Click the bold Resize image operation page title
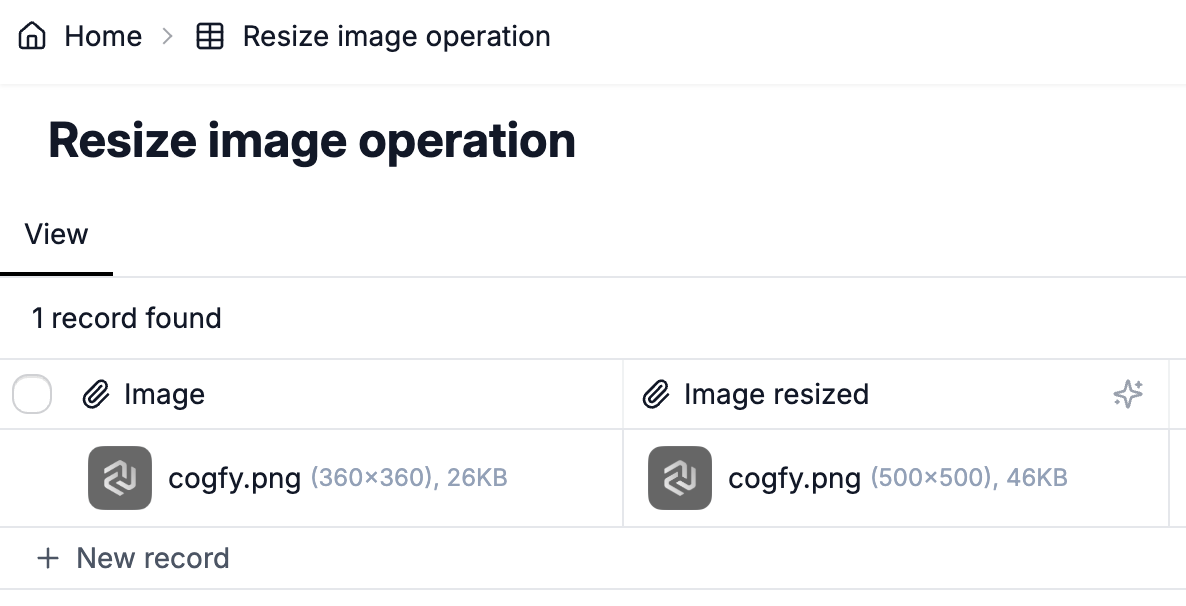The height and width of the screenshot is (606, 1186). click(x=312, y=141)
